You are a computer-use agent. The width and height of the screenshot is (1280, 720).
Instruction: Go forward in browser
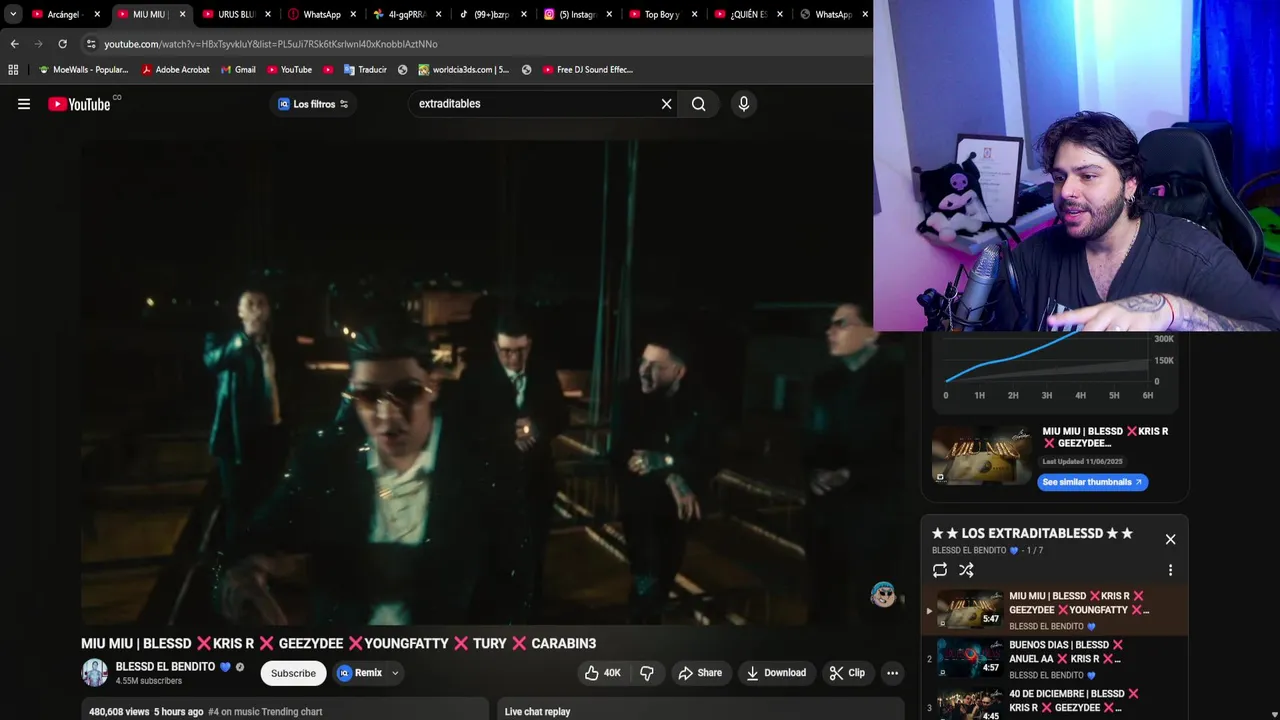point(39,44)
